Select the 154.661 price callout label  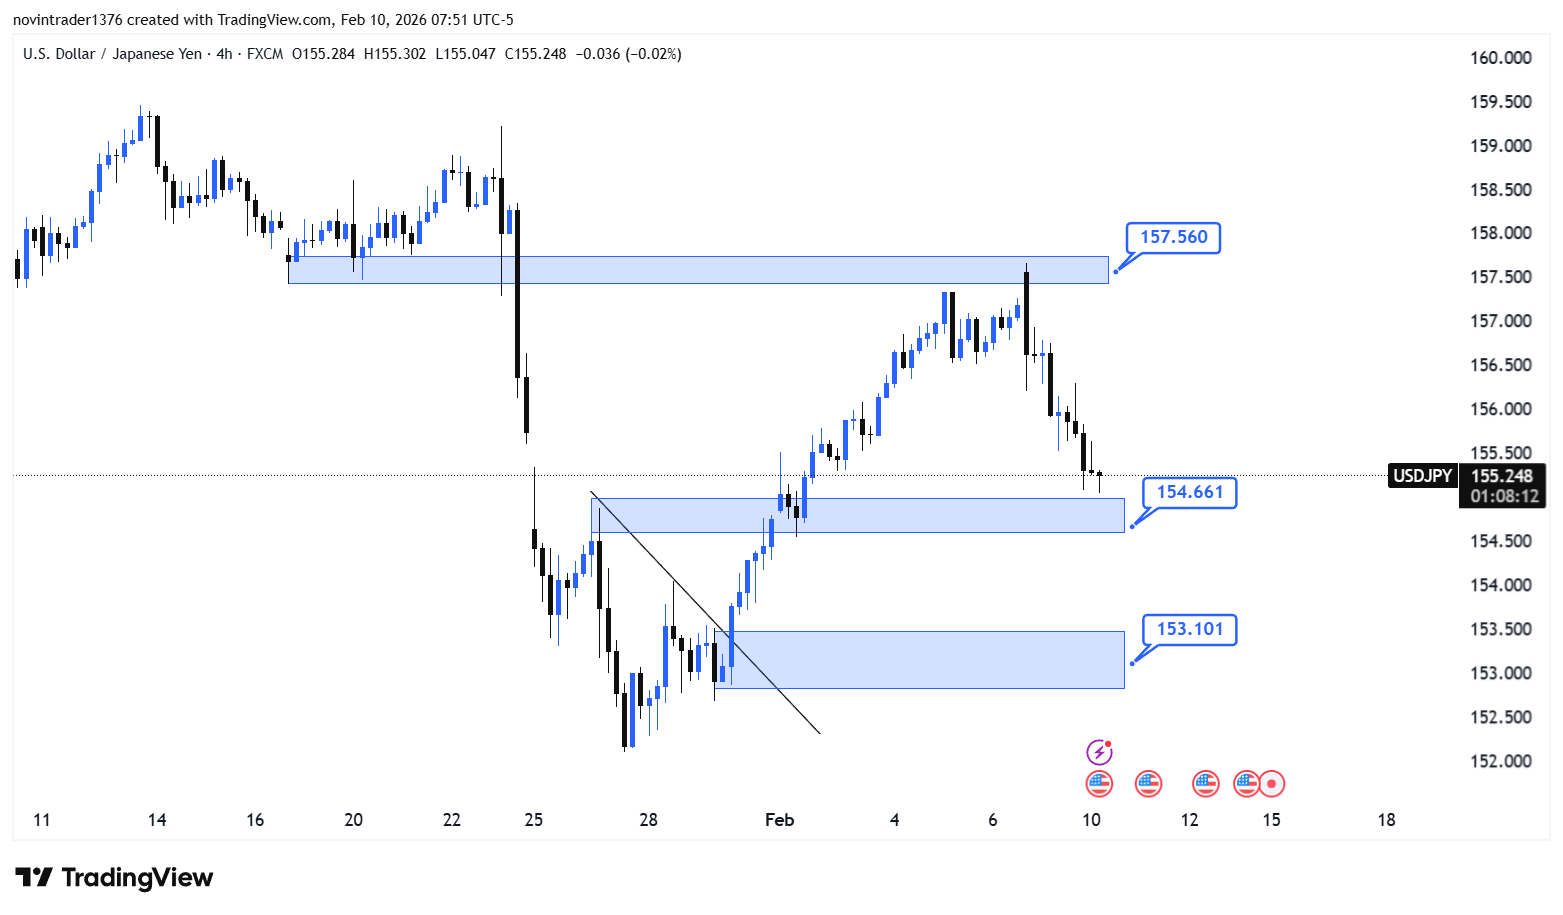[1189, 492]
